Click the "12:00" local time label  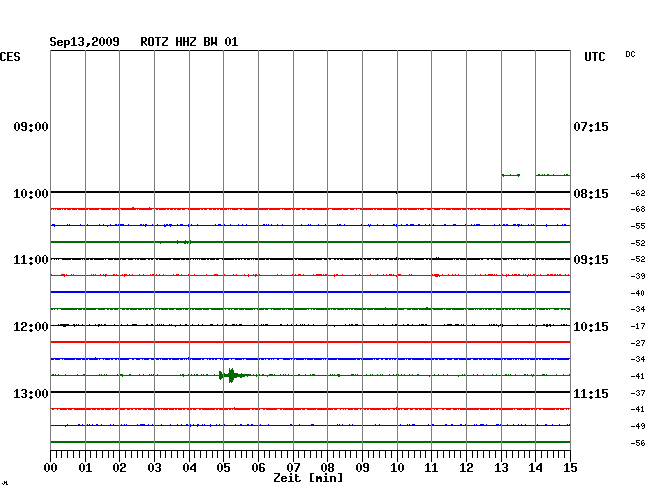[x=31, y=327]
